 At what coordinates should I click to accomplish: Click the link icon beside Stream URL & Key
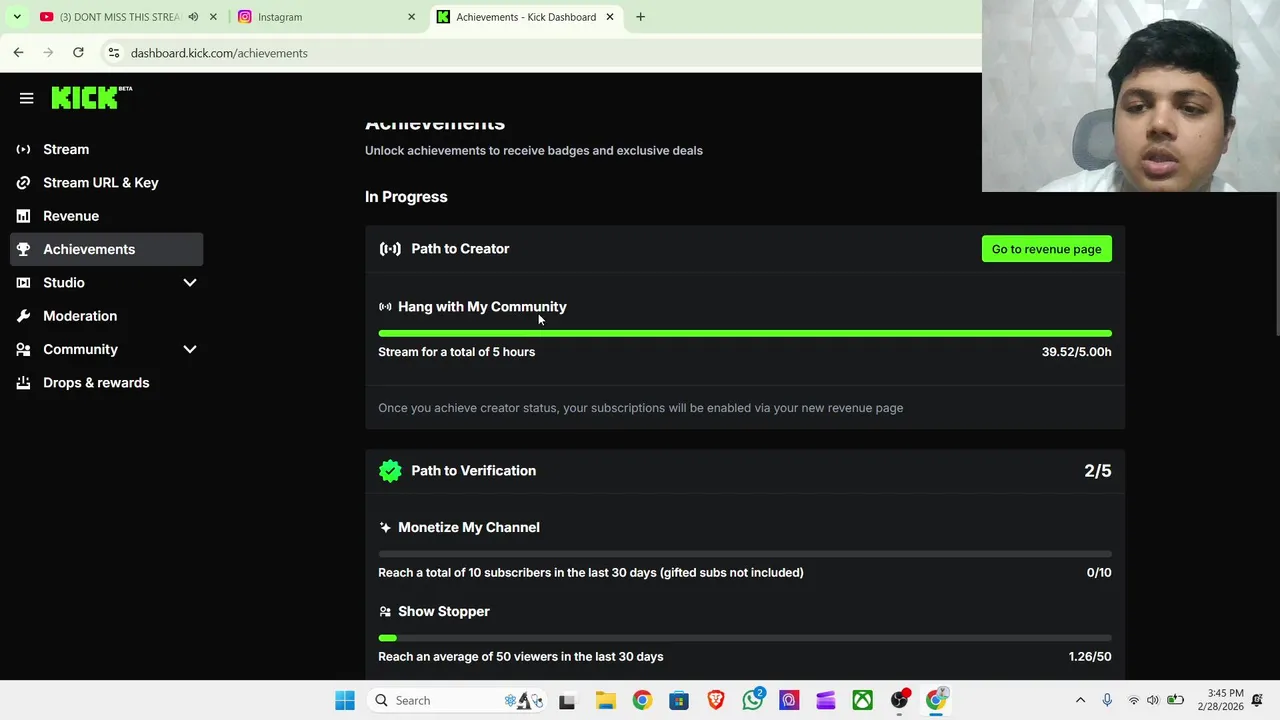pos(23,182)
